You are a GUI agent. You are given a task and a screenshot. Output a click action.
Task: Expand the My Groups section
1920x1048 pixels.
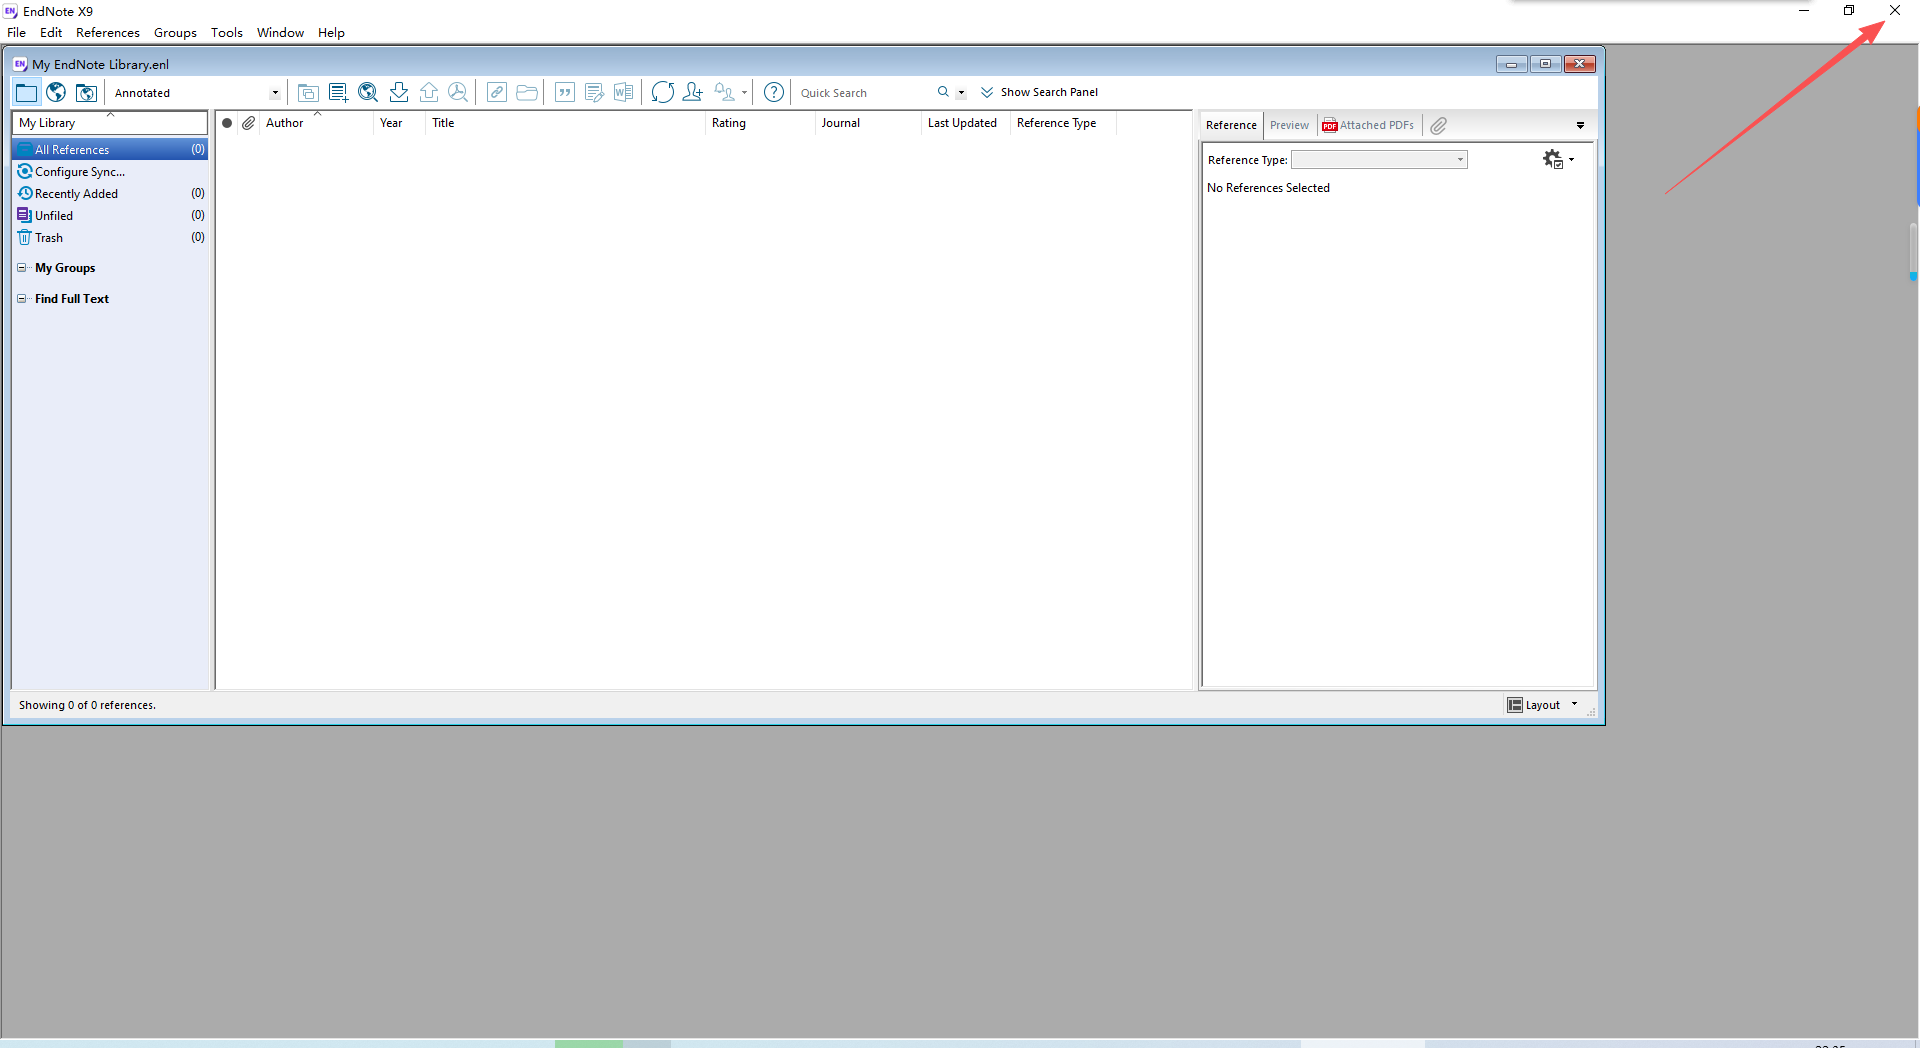pyautogui.click(x=22, y=267)
